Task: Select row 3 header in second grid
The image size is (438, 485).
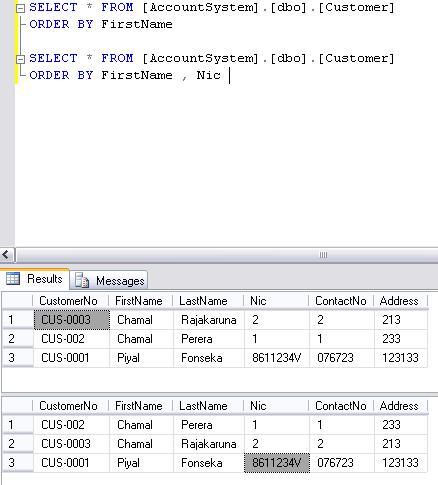Action: click(x=18, y=463)
